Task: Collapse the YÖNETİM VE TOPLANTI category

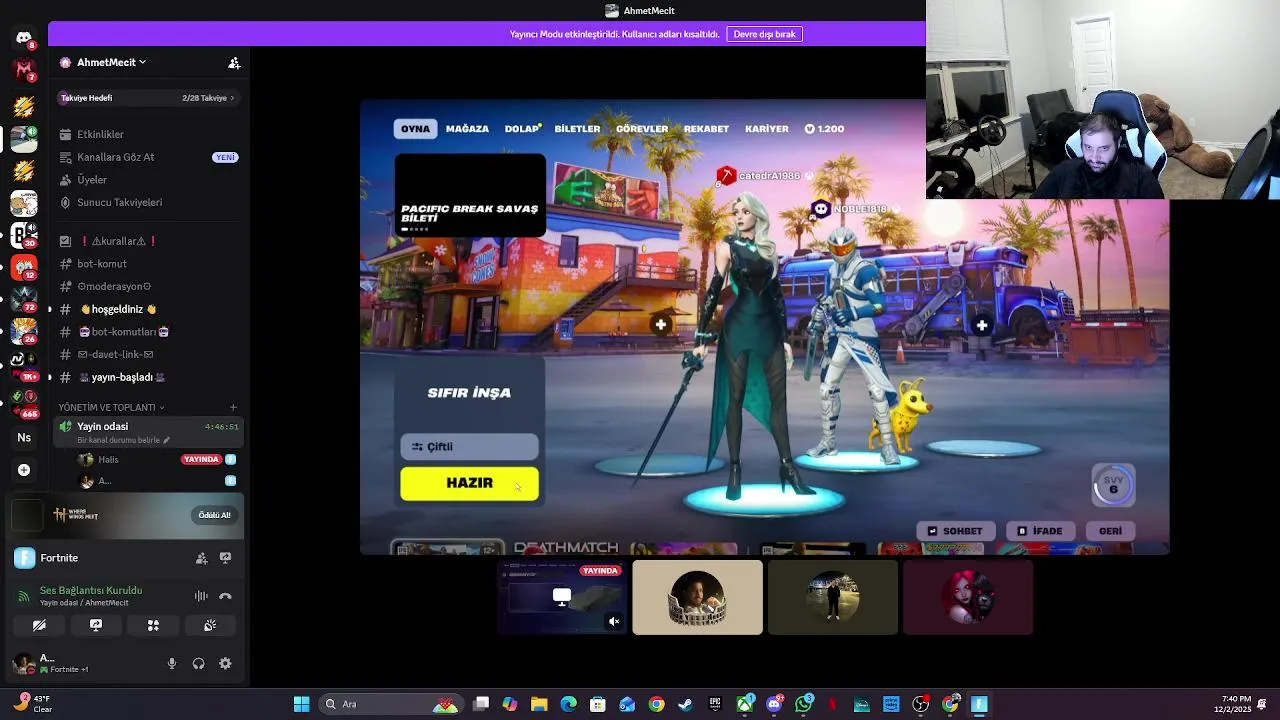Action: (111, 407)
